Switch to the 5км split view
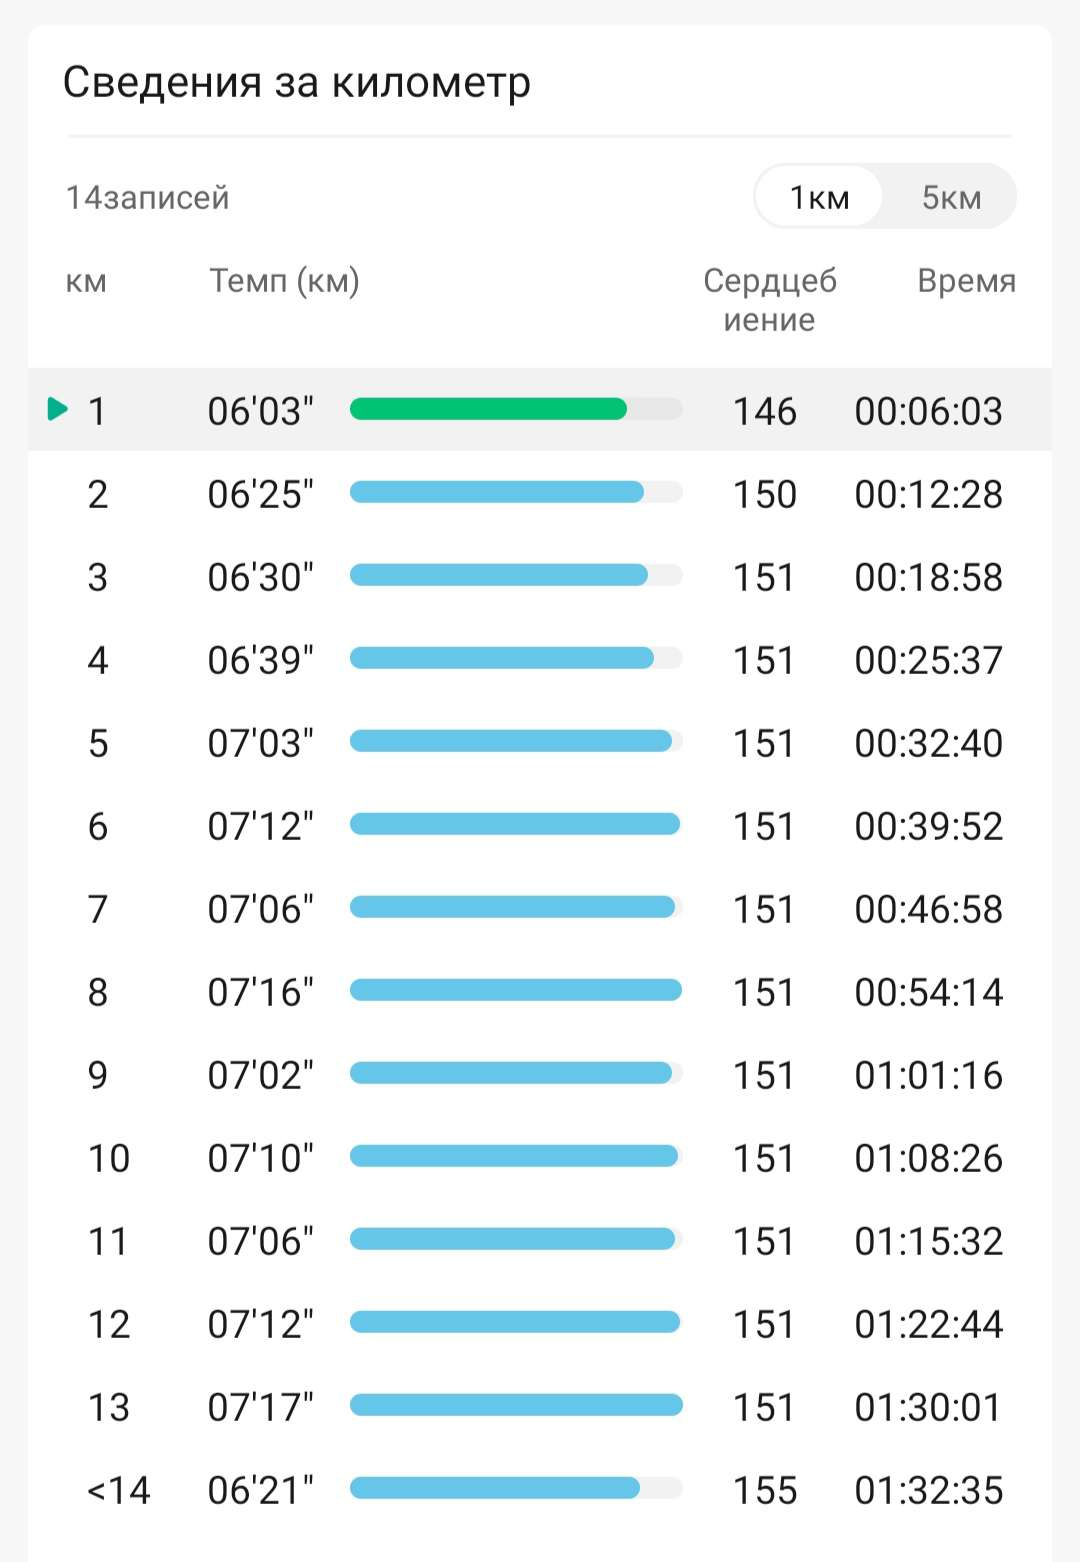This screenshot has height=1562, width=1080. pyautogui.click(x=951, y=197)
